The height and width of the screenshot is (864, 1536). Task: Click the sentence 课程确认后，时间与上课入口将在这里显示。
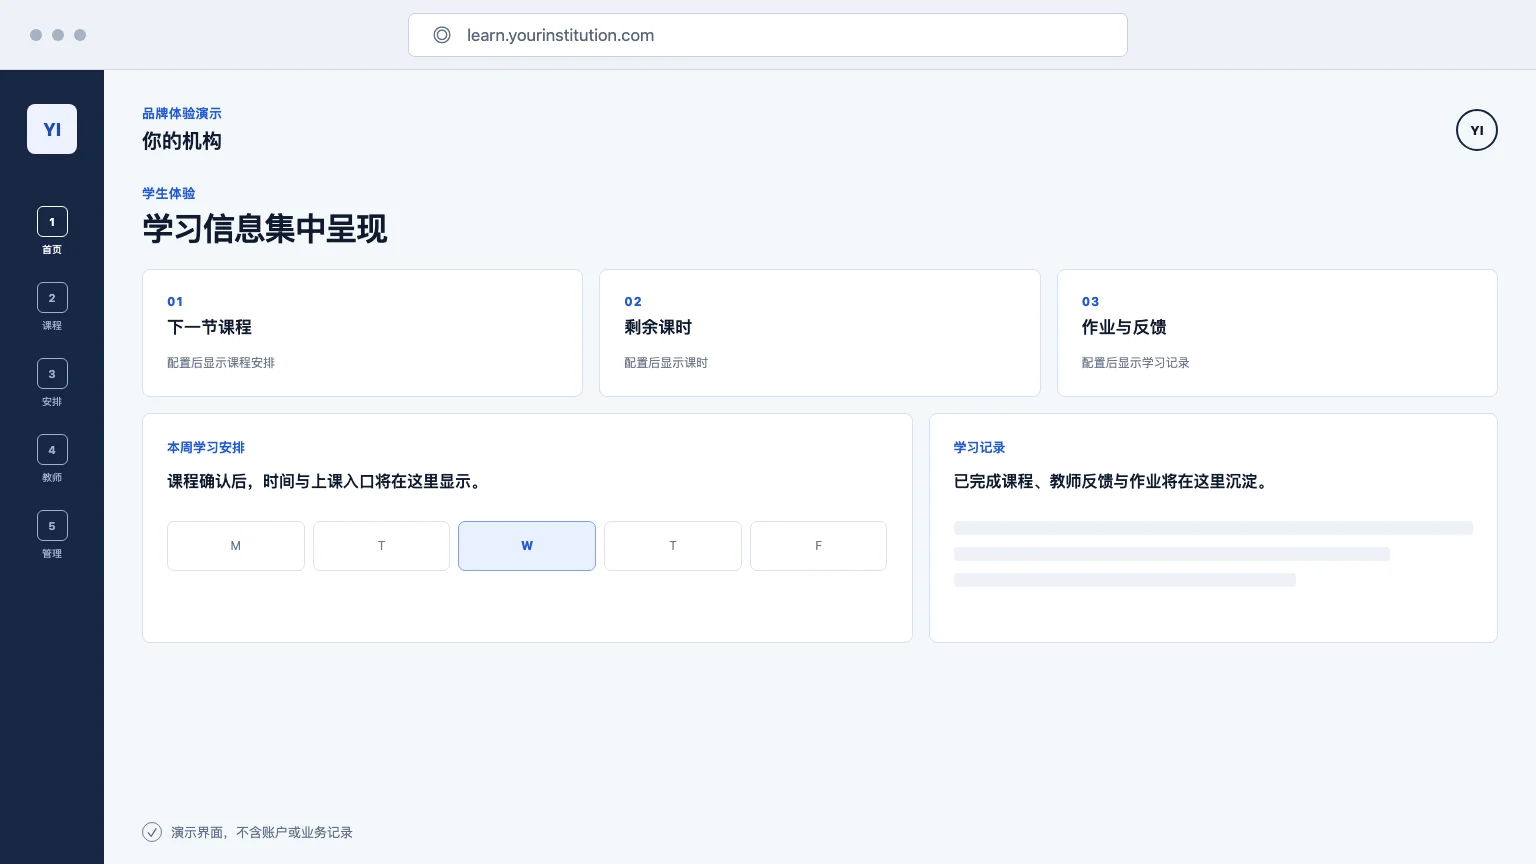pos(327,481)
